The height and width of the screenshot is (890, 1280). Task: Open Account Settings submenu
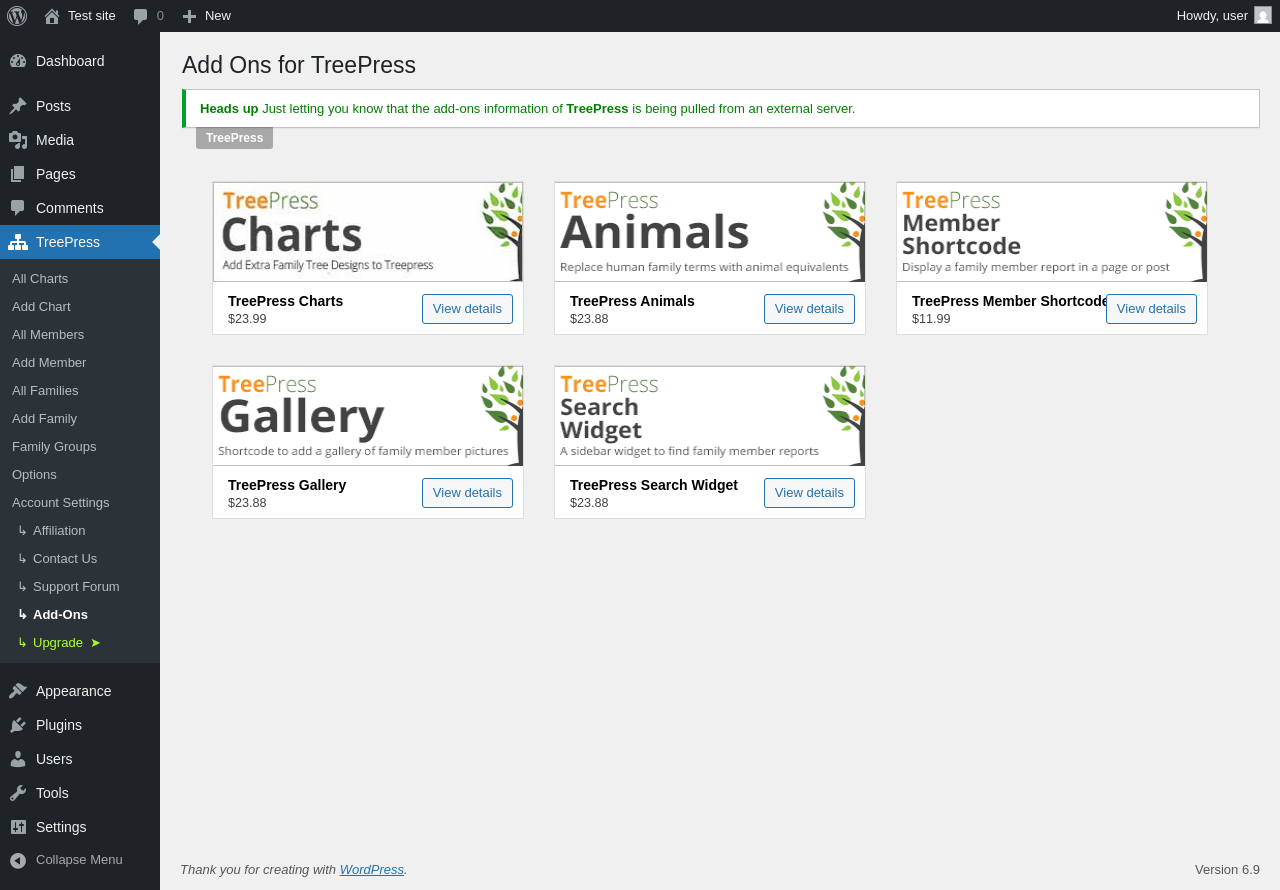click(x=80, y=502)
